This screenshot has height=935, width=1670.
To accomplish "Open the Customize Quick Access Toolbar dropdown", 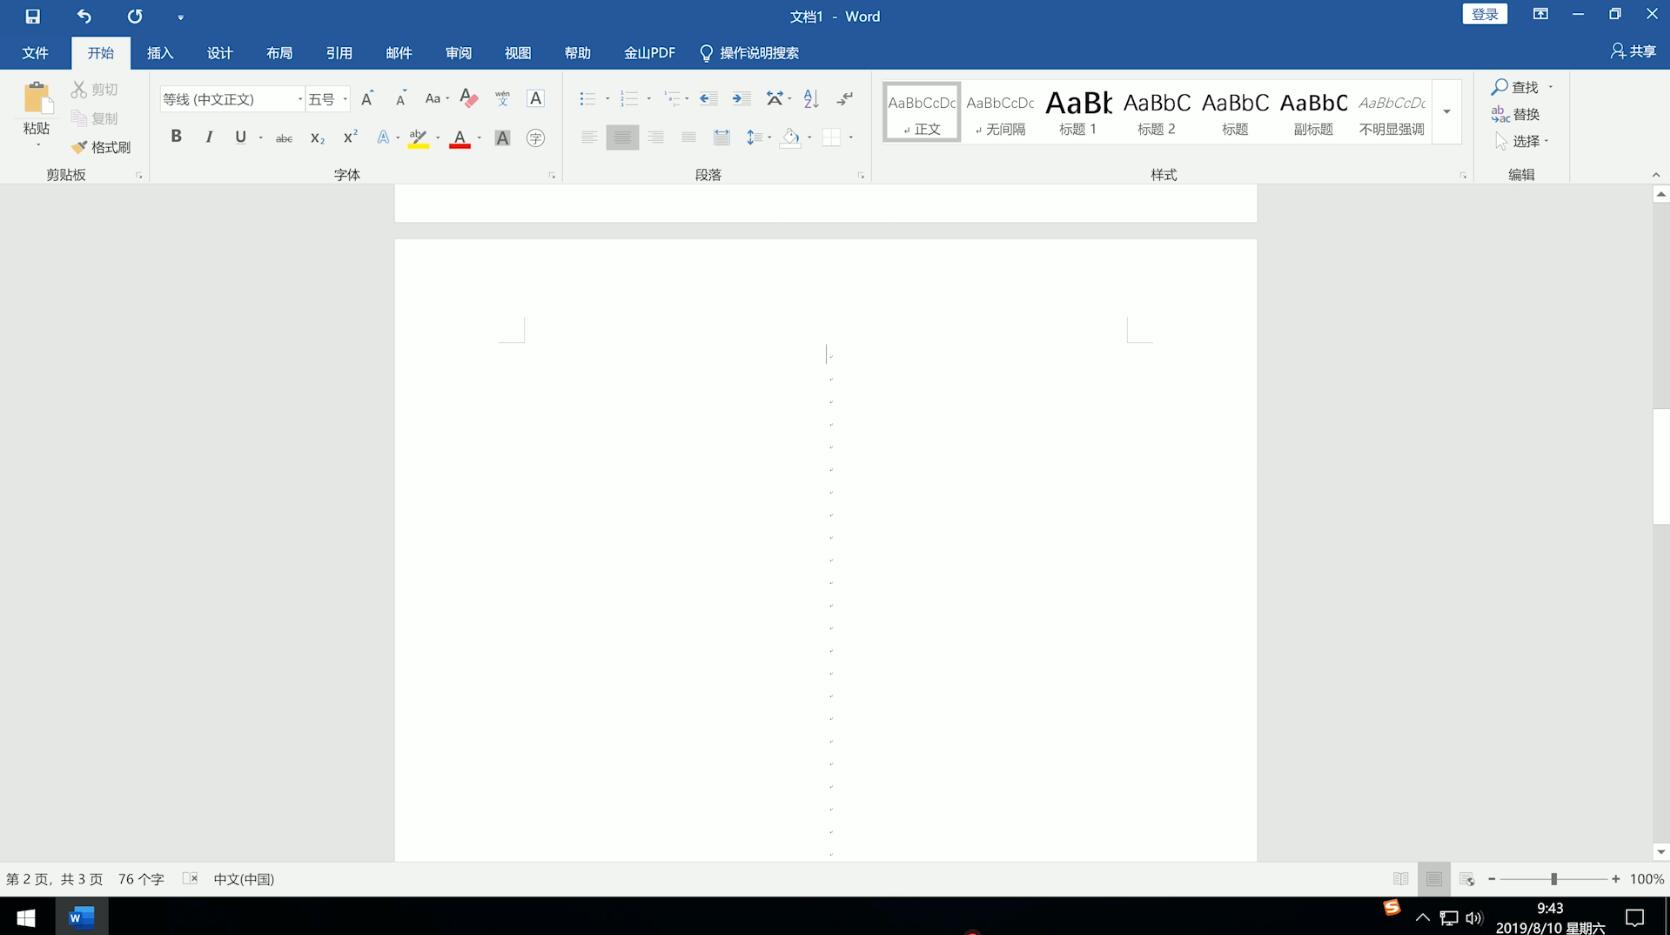I will point(180,17).
